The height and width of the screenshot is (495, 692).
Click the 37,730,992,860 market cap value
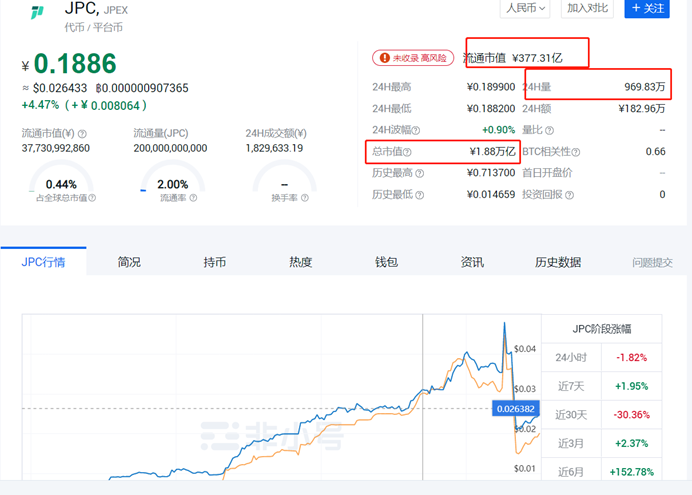tap(56, 148)
